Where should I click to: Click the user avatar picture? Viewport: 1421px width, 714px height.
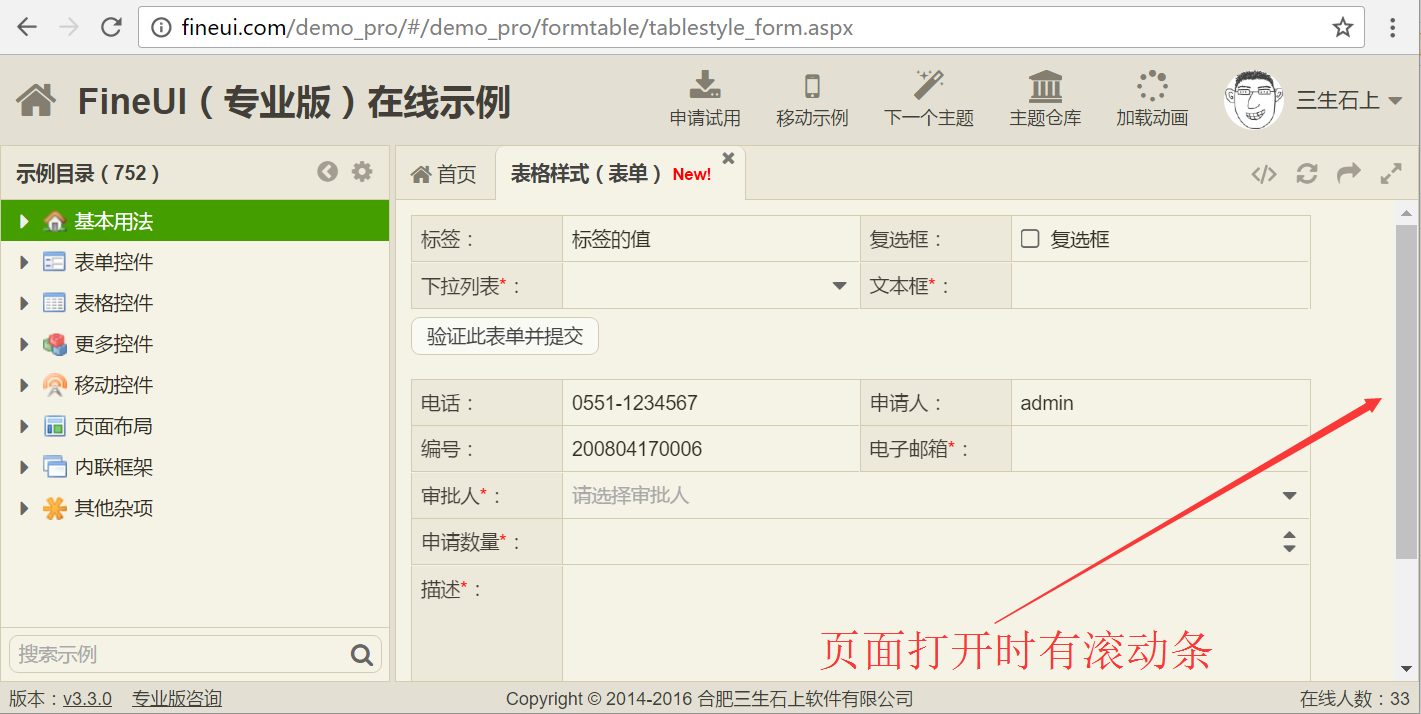[1254, 100]
